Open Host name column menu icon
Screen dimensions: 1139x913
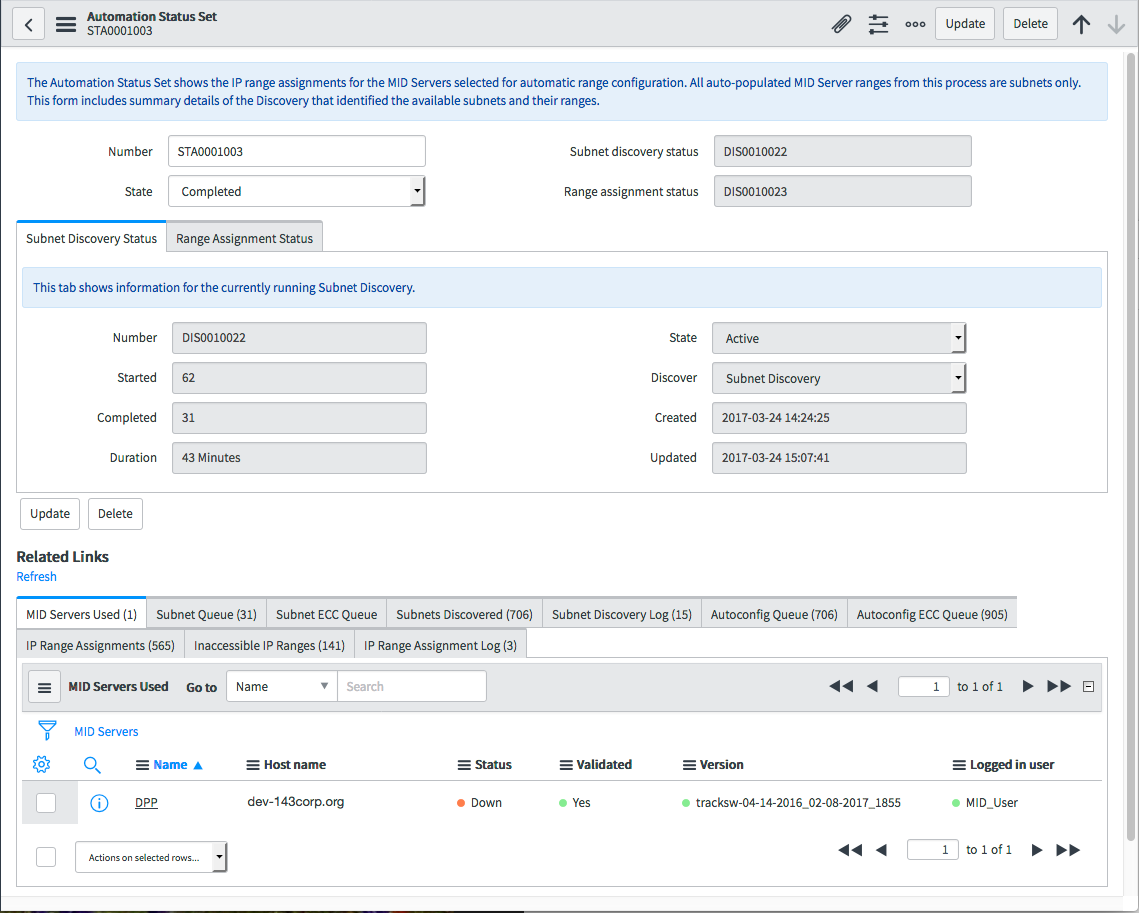(x=253, y=765)
